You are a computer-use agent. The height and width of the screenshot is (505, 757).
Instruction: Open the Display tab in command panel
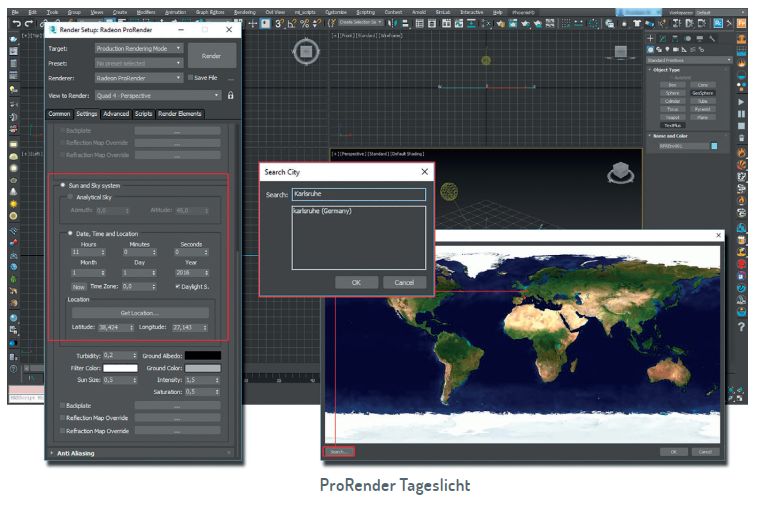[700, 38]
